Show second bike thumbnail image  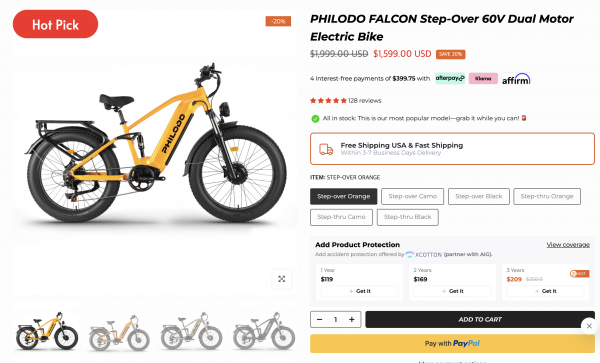119,332
